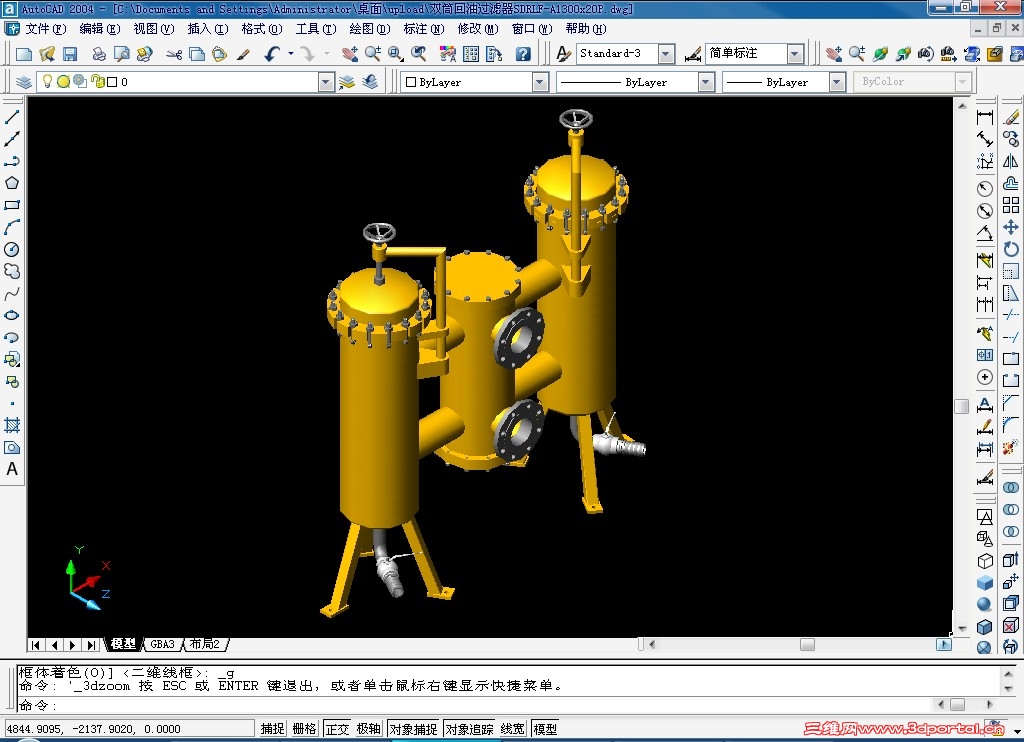Switch to the 布局2 layout tab

205,644
